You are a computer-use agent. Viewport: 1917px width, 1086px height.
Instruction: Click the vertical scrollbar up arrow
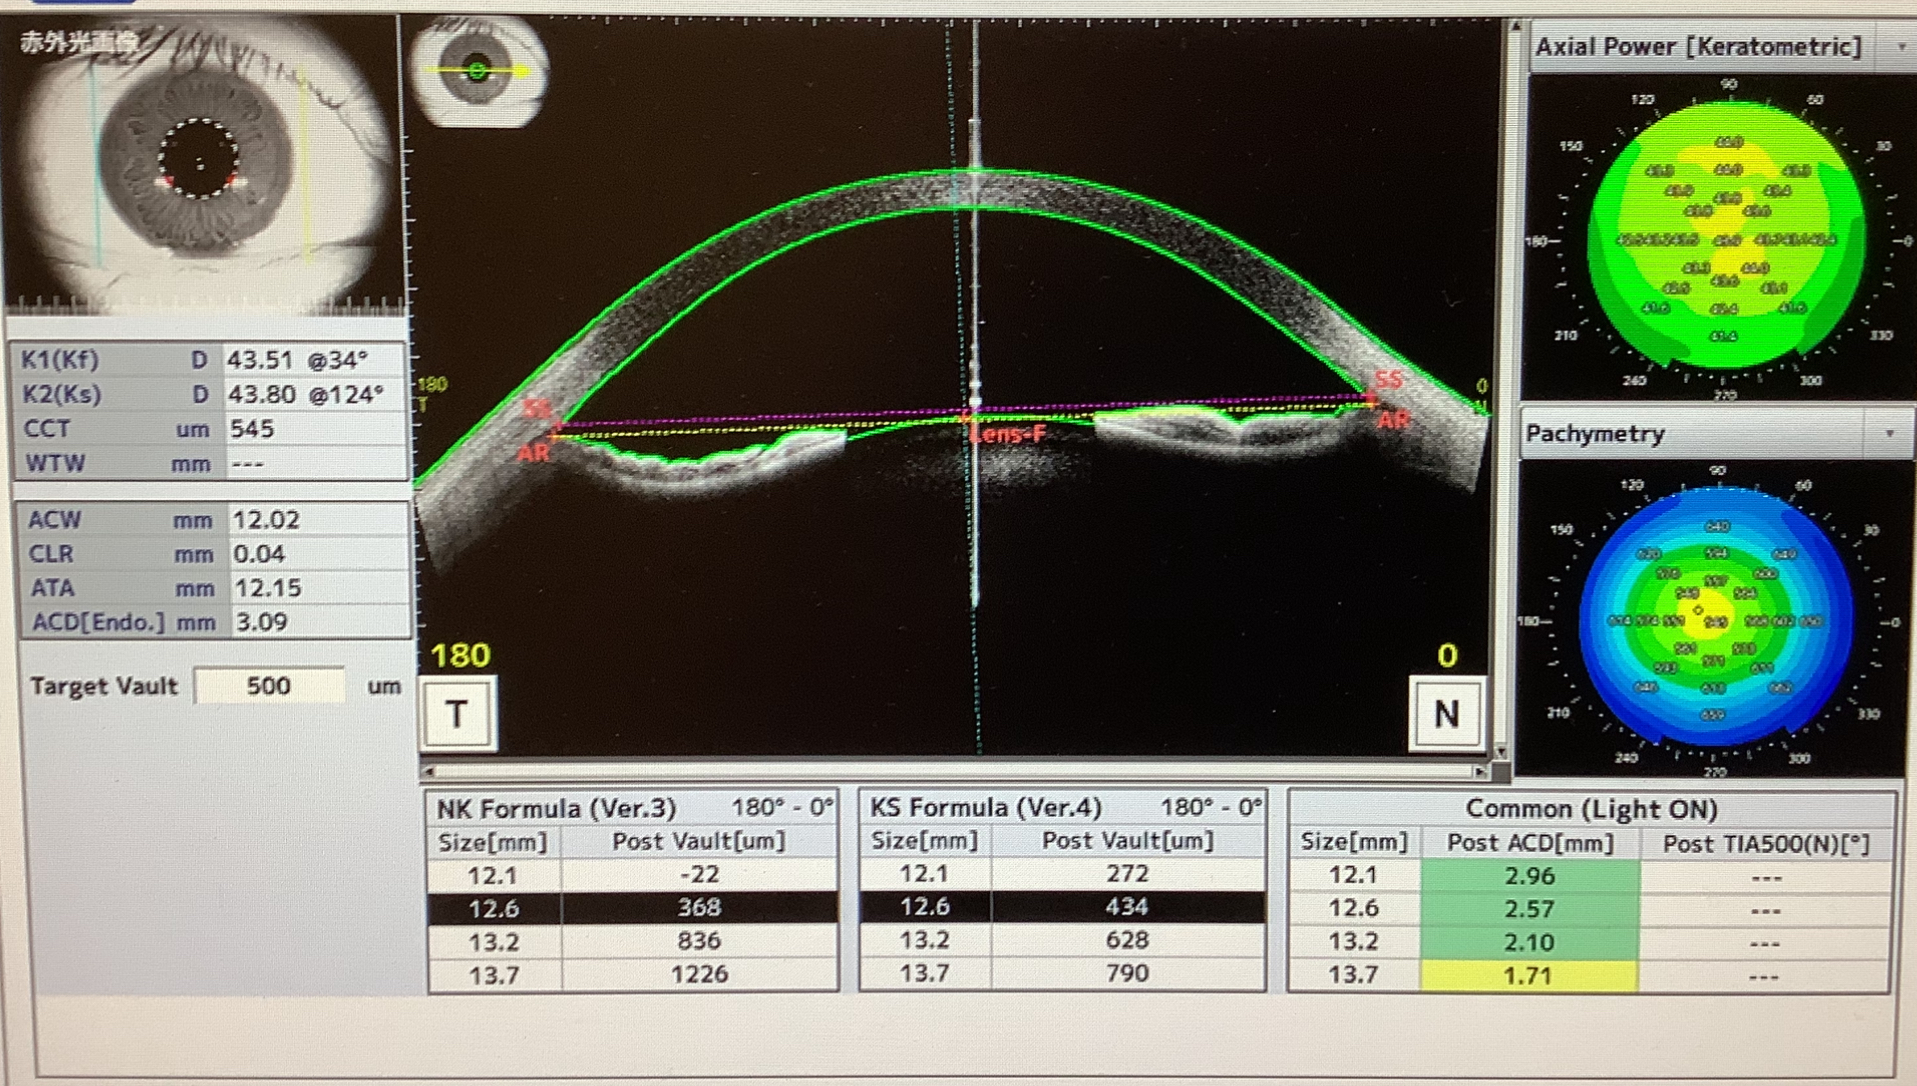[x=1515, y=27]
